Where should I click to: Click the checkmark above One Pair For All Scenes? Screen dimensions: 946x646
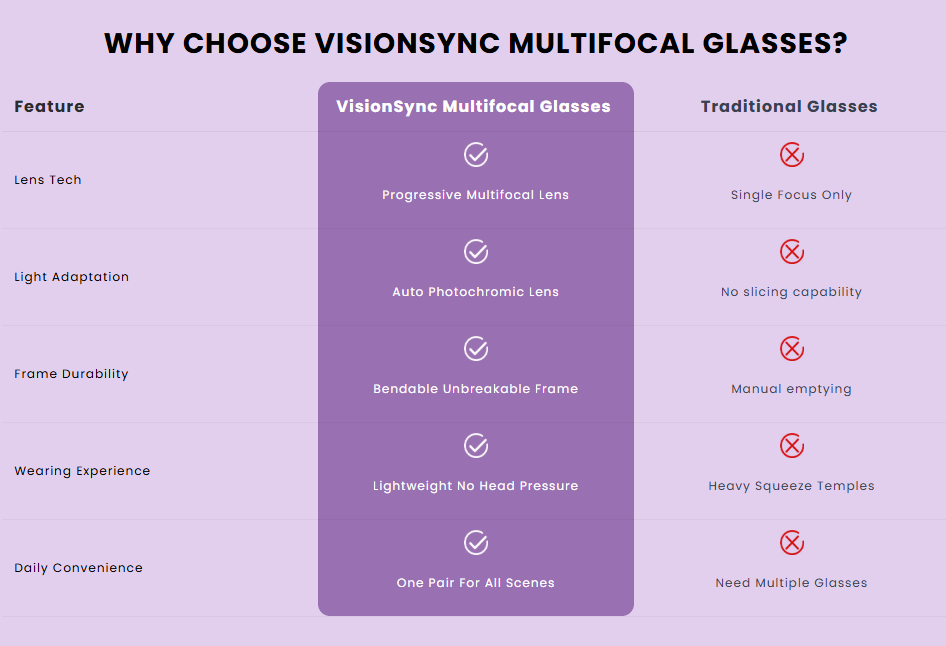476,543
